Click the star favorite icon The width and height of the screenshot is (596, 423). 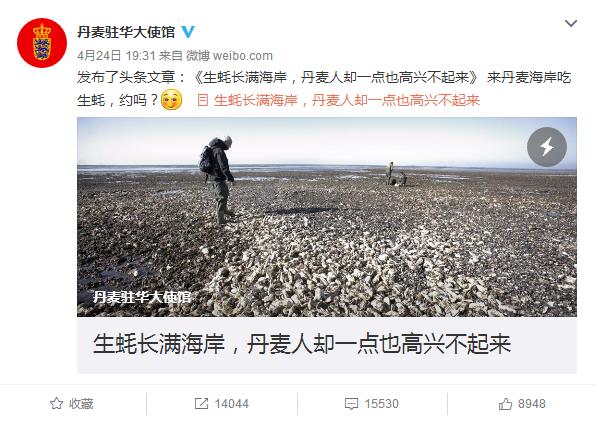[57, 404]
